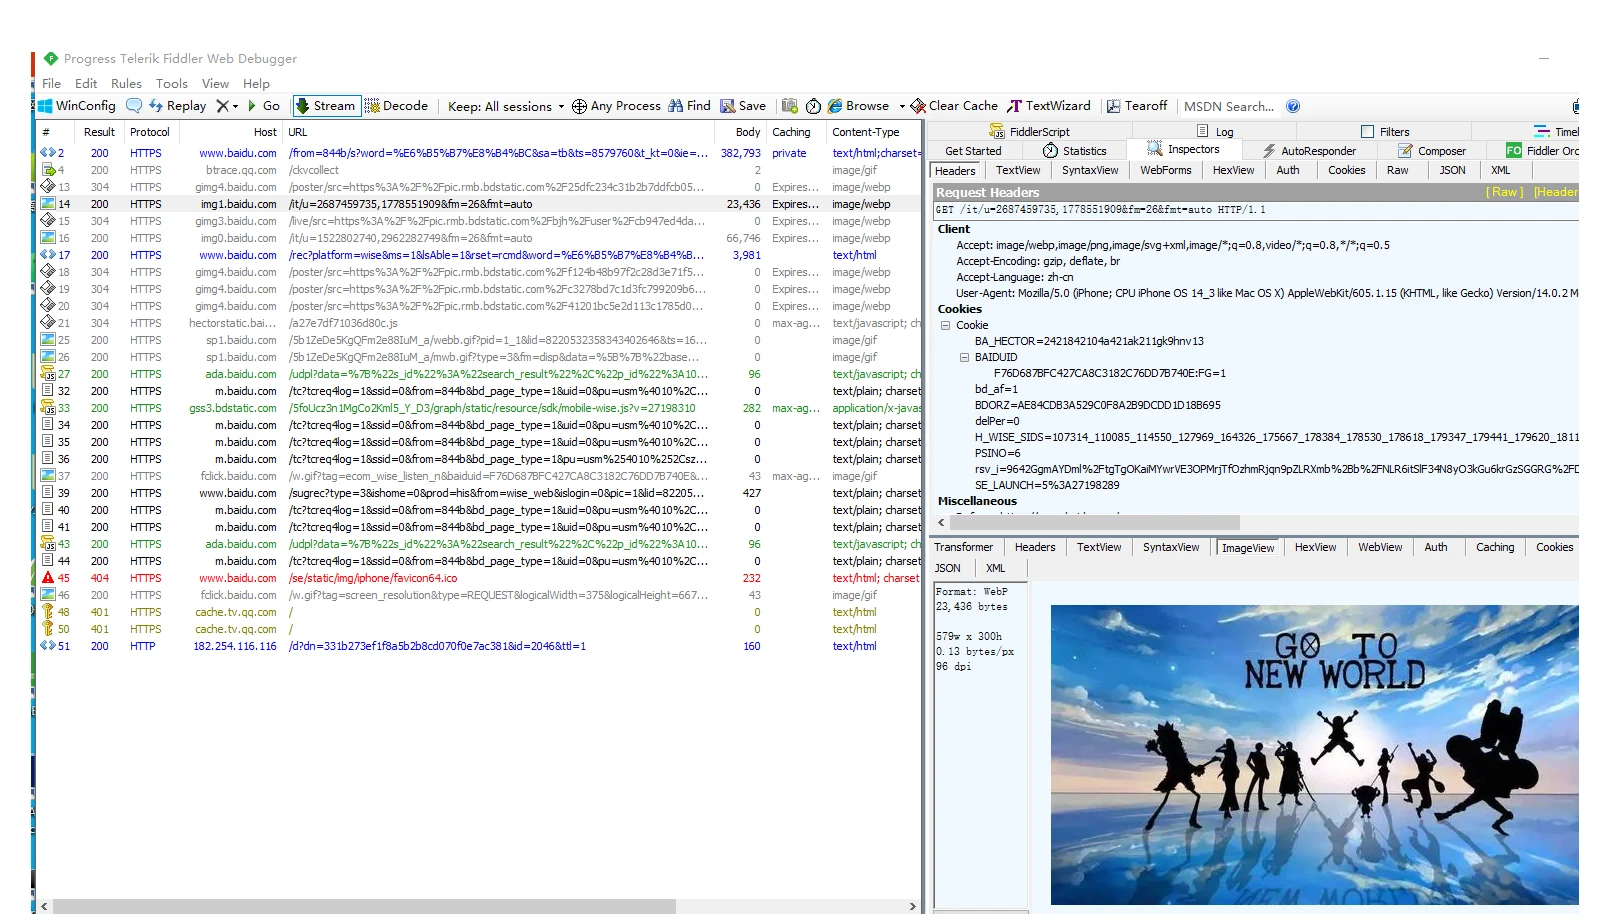Select session 48 cache.tv.qq.com 401
This screenshot has height=922, width=1608.
(x=479, y=612)
